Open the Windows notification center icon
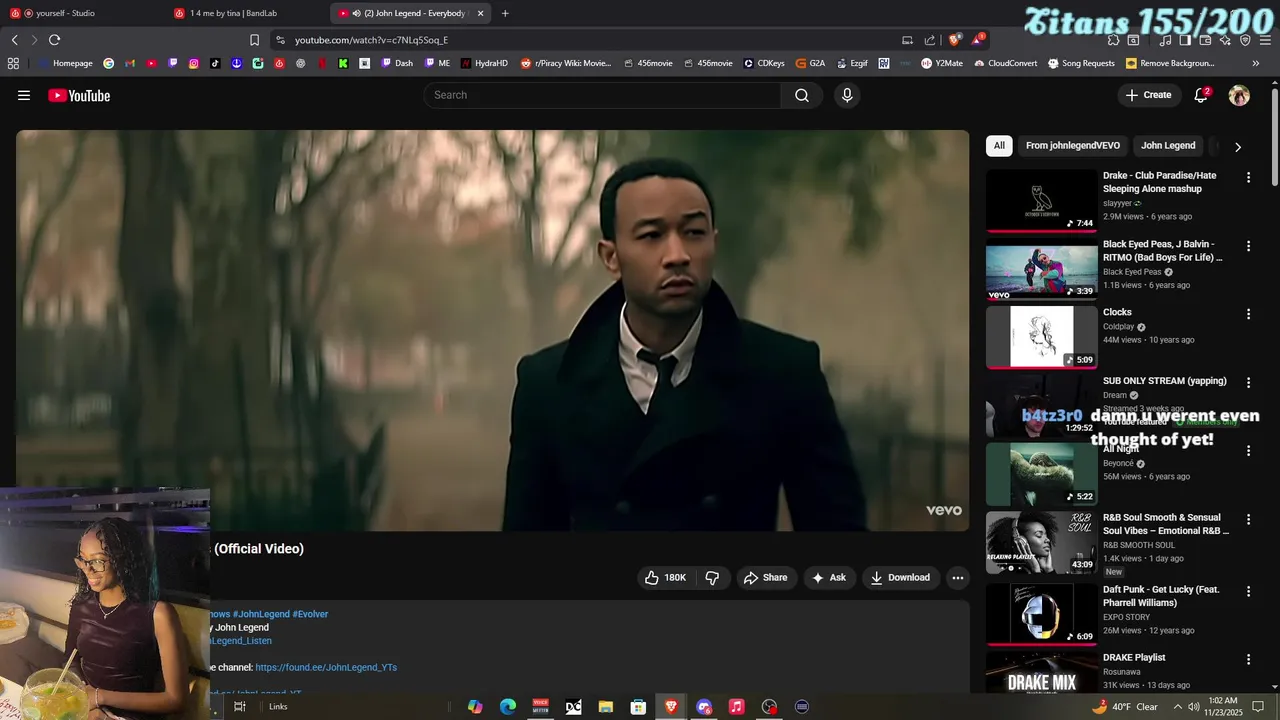 coord(1258,707)
